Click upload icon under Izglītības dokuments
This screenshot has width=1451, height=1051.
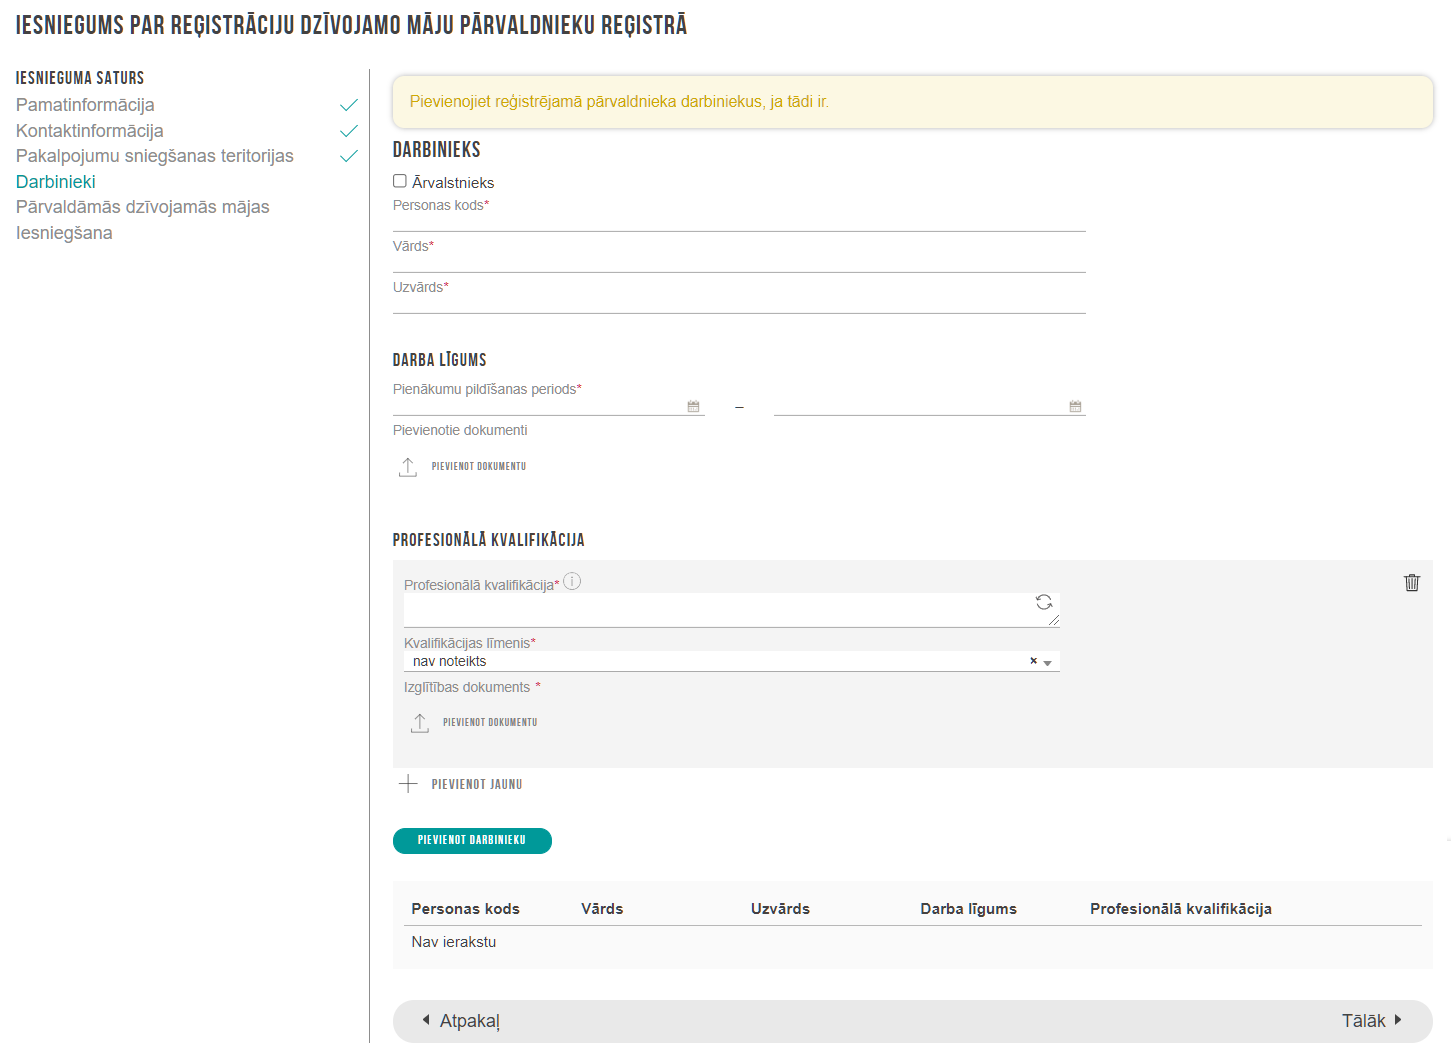(x=420, y=723)
